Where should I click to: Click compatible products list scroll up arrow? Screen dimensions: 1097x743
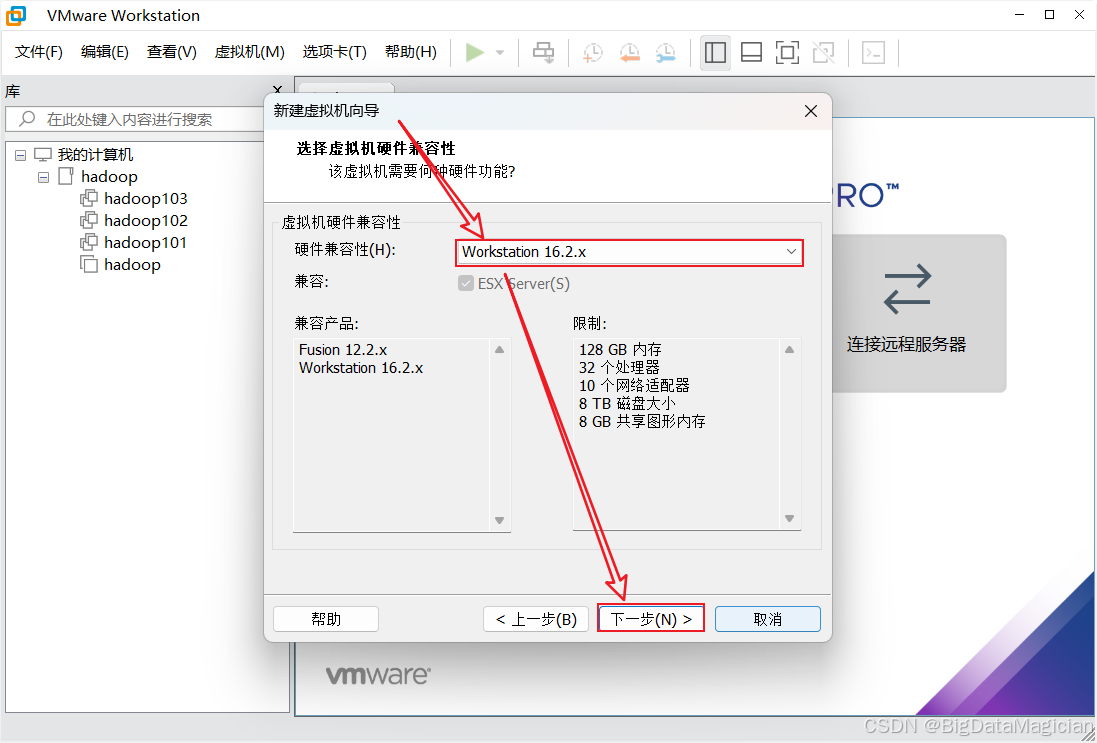click(x=500, y=350)
